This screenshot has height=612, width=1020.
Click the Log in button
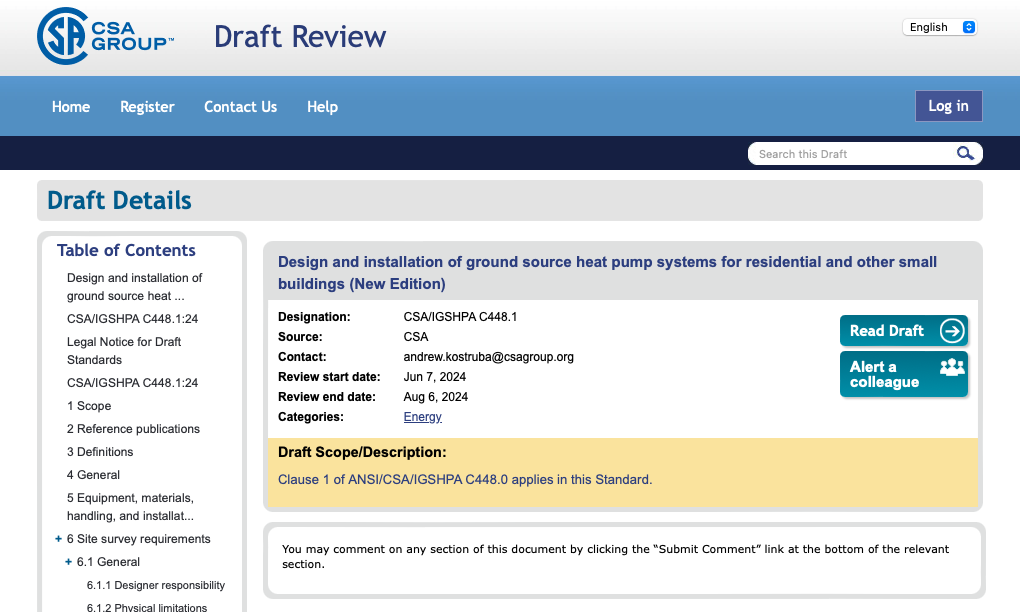tap(948, 106)
